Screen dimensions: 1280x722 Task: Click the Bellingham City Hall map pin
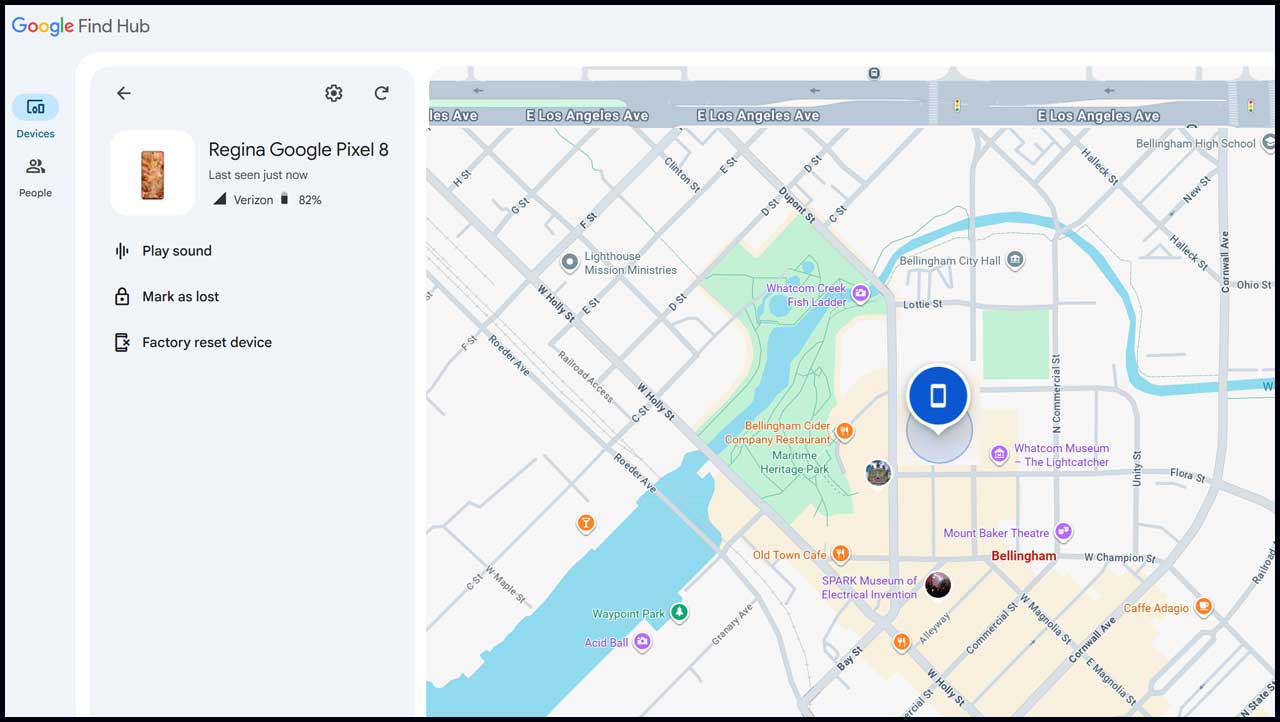click(1015, 259)
